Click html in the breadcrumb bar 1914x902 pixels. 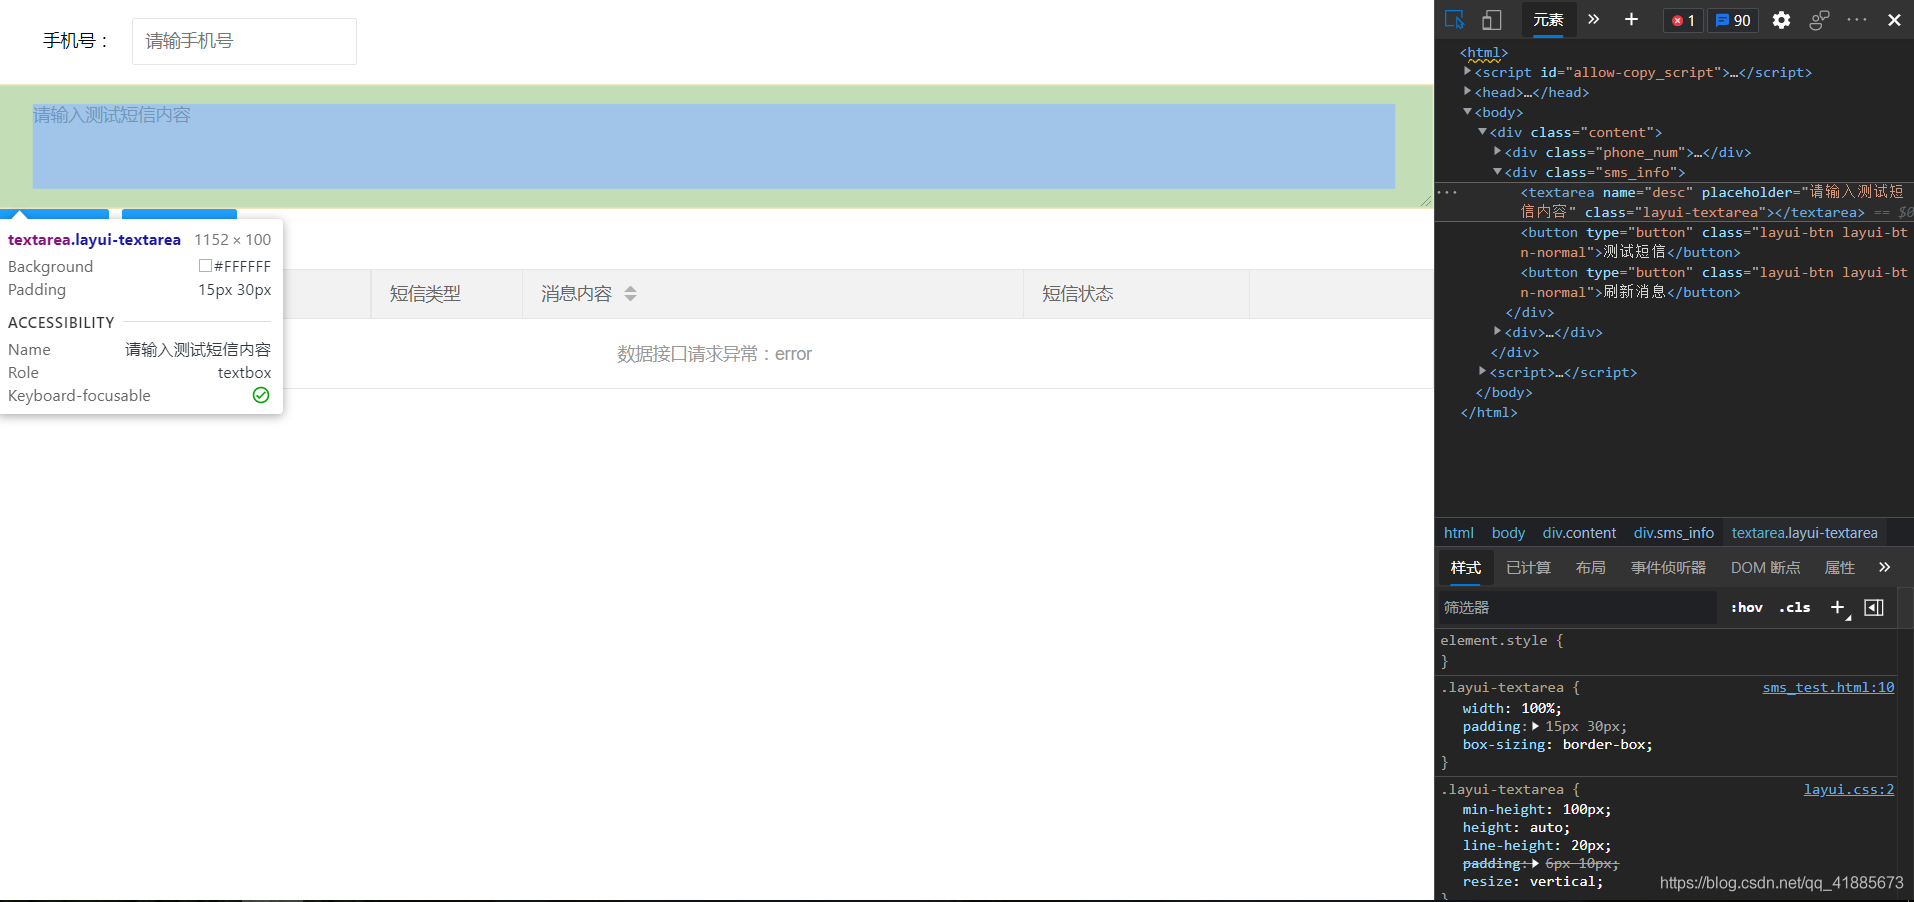point(1458,533)
